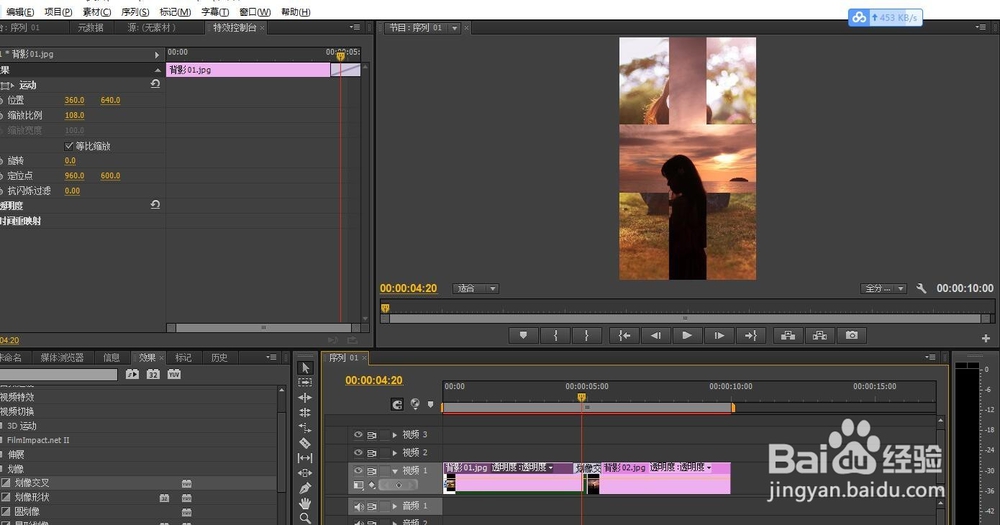Open the 序列(S) menu
Viewport: 1000px width, 525px height.
tap(135, 12)
